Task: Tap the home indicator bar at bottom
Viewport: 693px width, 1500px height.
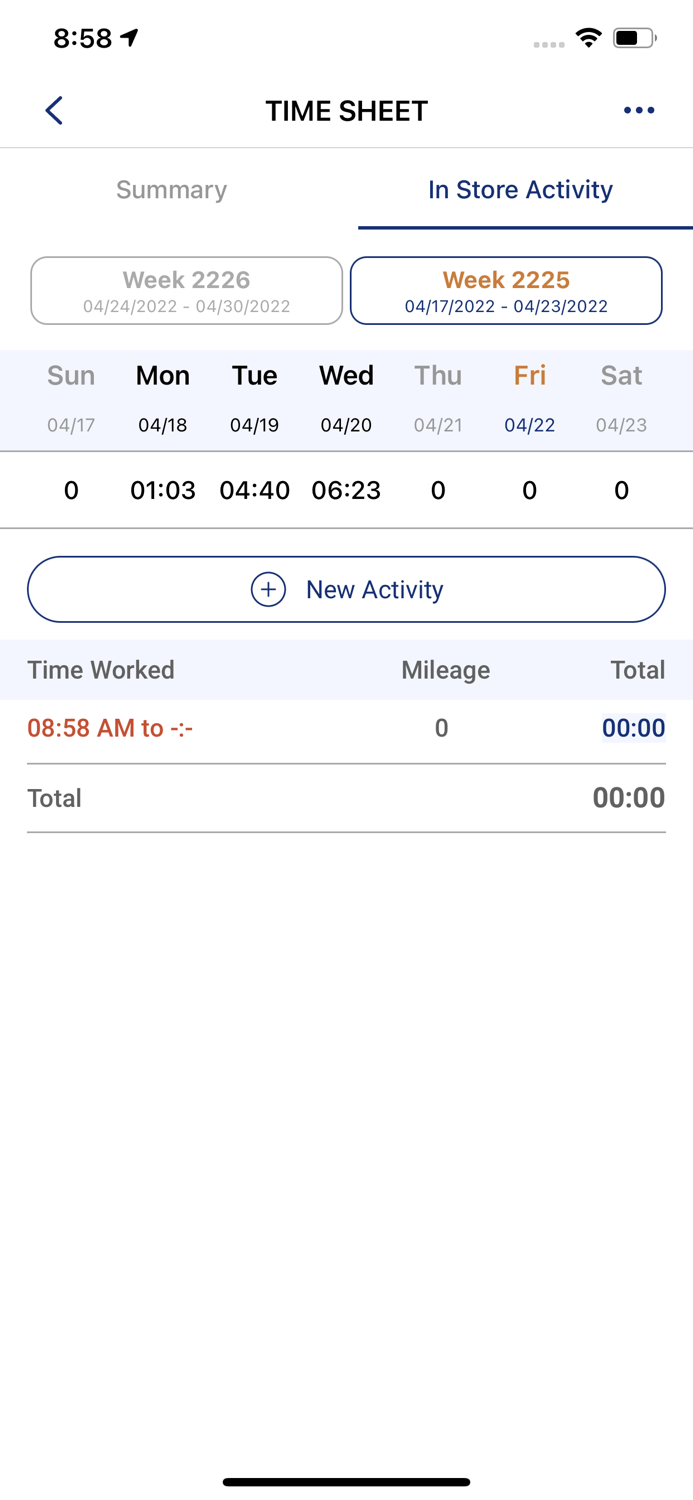Action: pyautogui.click(x=346, y=1481)
